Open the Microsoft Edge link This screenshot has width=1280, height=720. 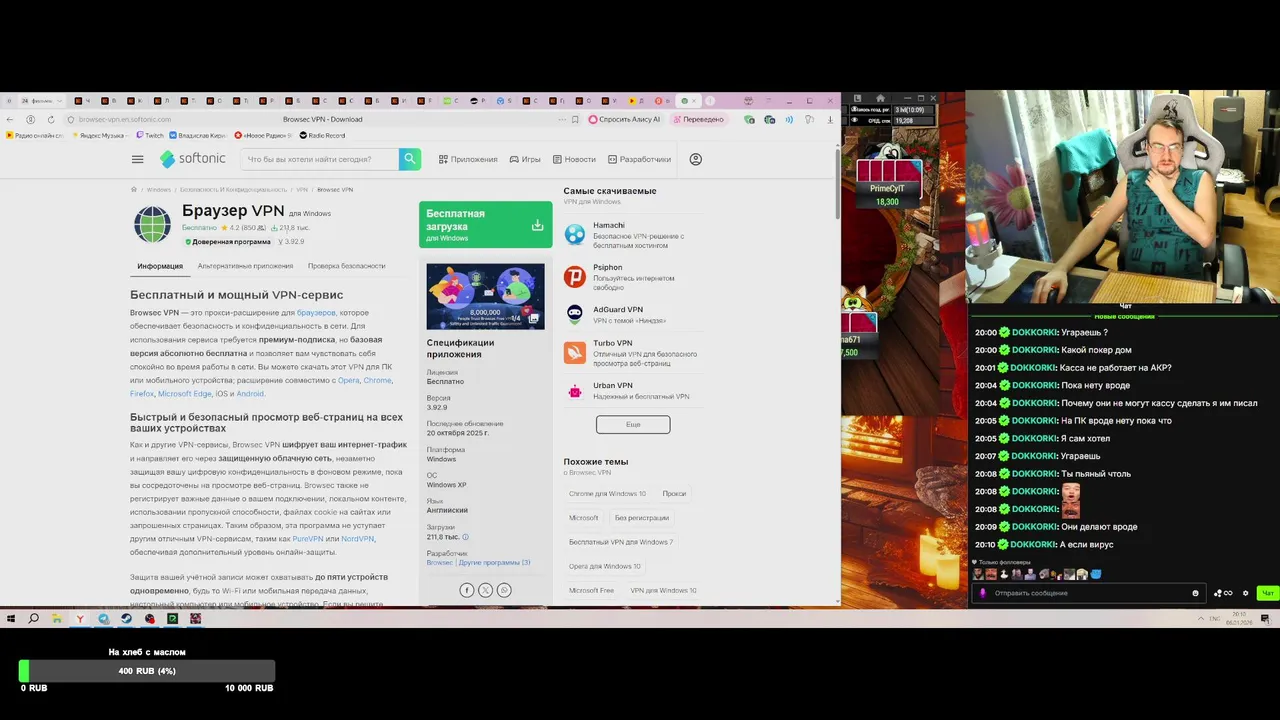tap(184, 394)
